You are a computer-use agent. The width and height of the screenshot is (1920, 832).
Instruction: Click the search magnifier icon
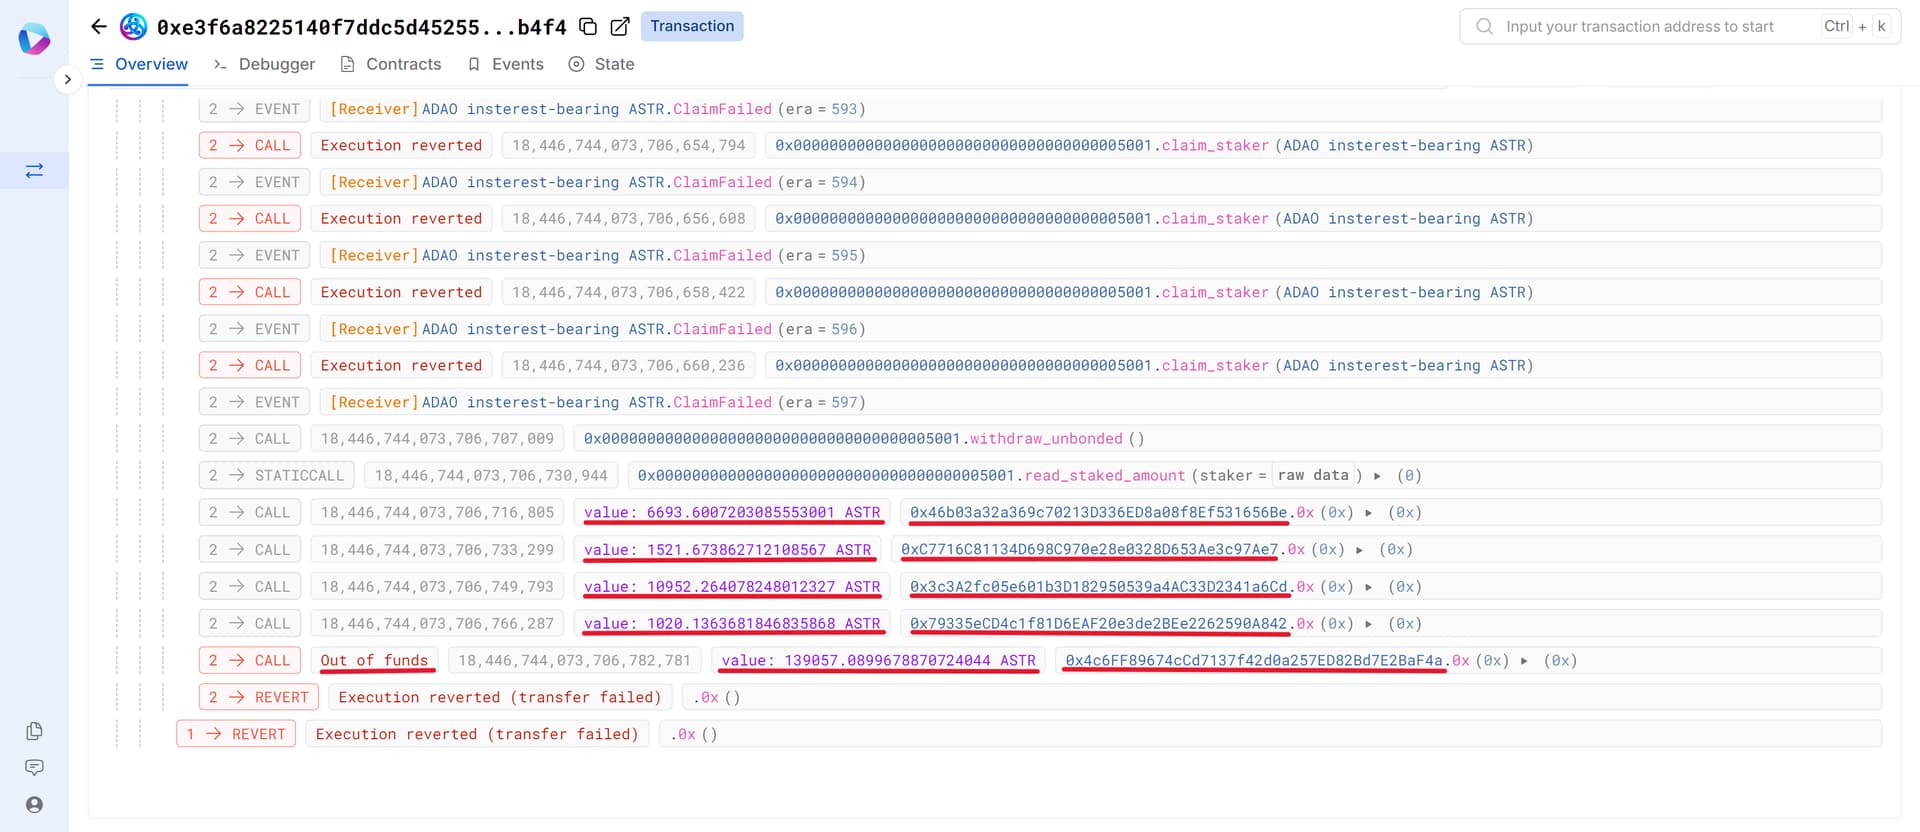pyautogui.click(x=1485, y=27)
